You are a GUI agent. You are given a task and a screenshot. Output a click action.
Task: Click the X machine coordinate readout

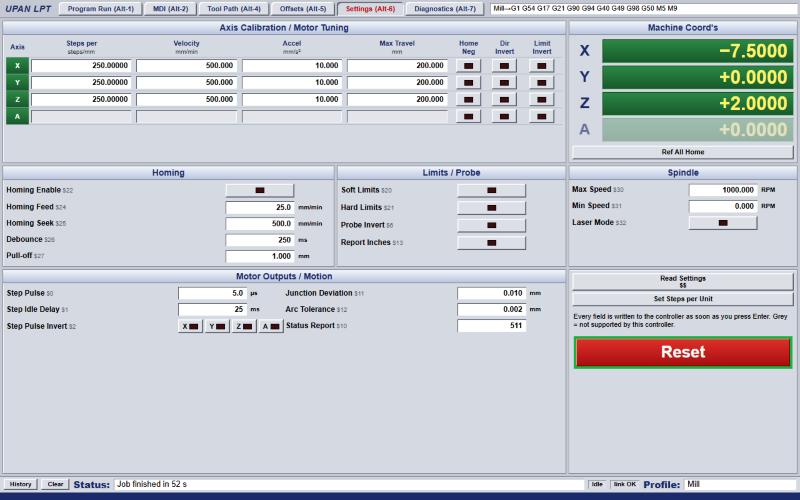[698, 51]
